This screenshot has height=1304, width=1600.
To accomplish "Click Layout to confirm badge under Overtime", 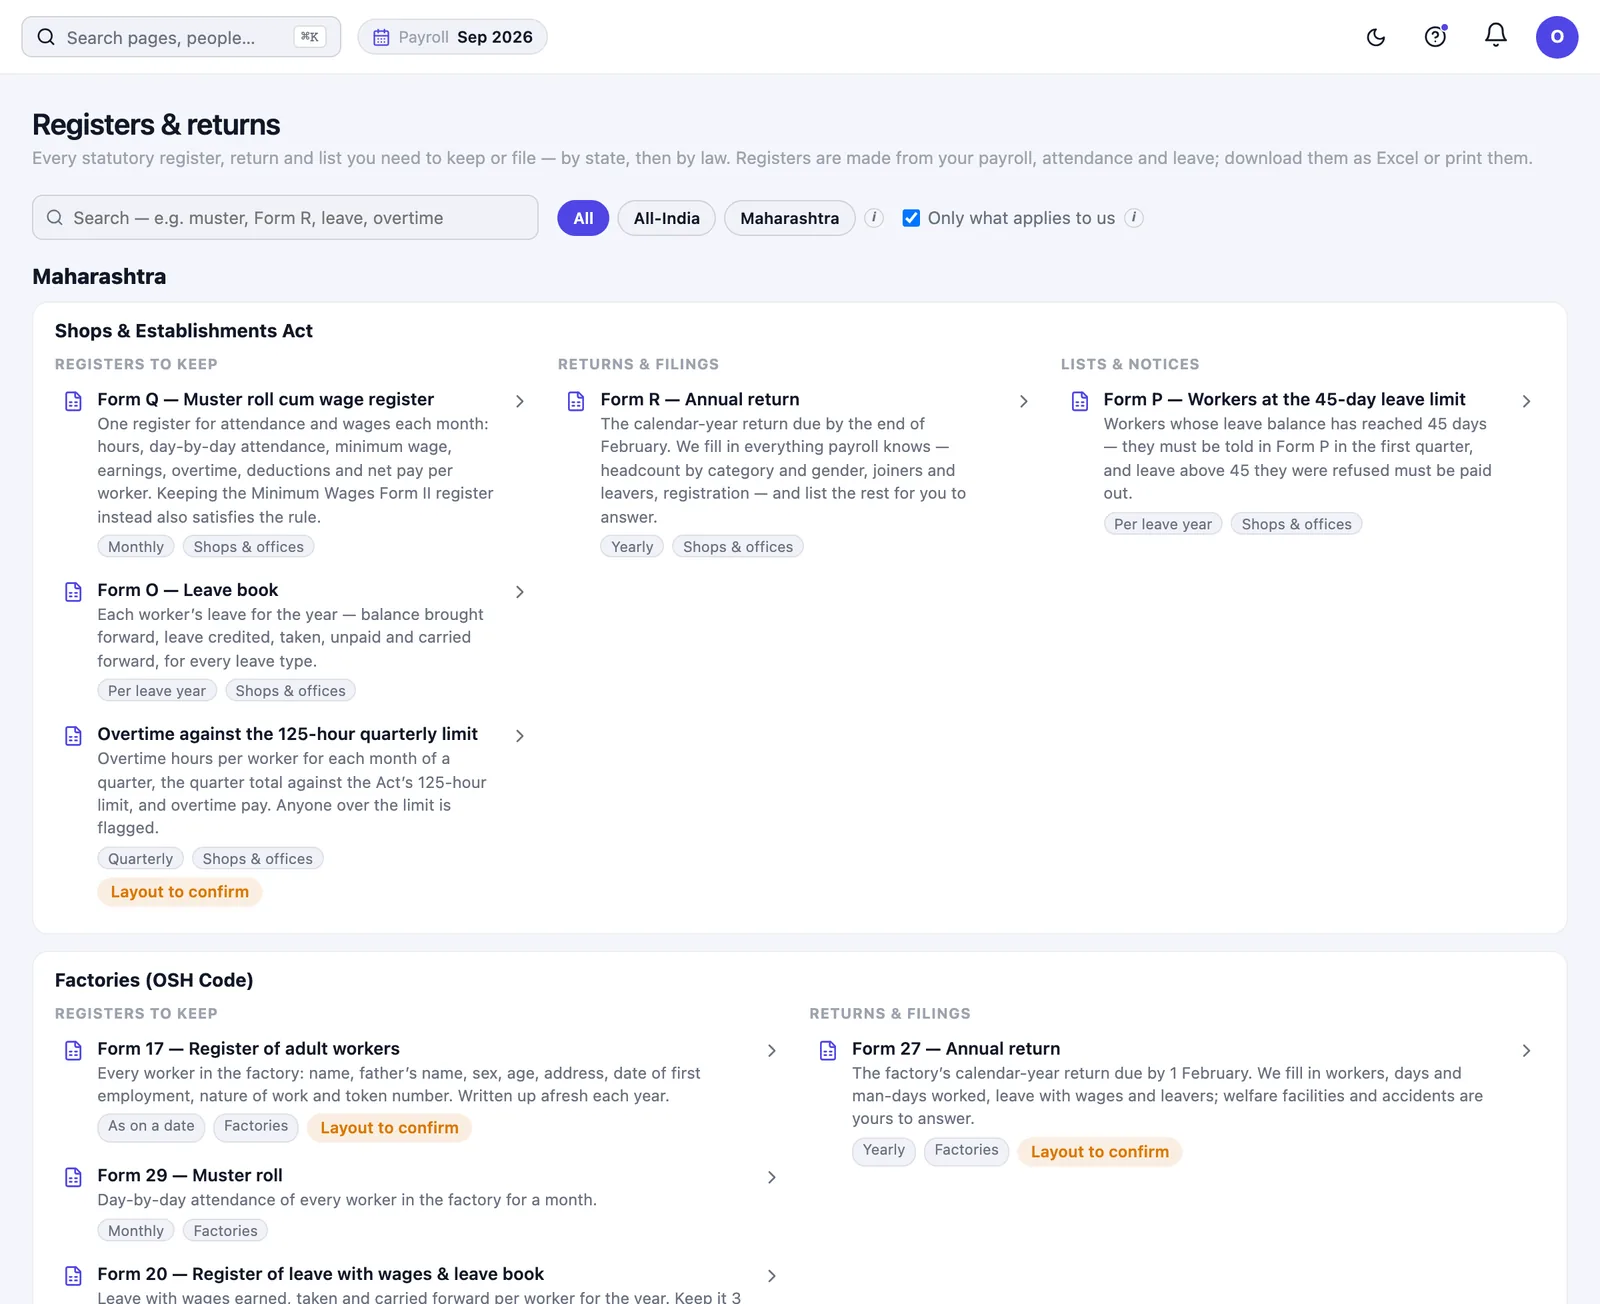I will click(180, 892).
